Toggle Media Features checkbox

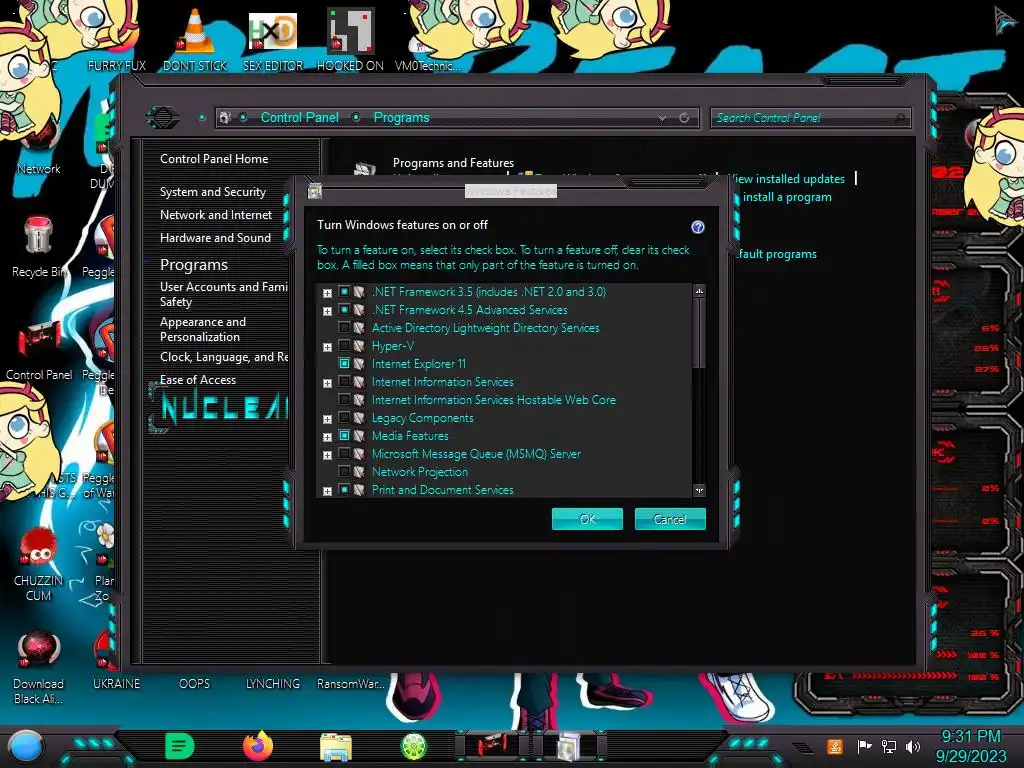(344, 436)
